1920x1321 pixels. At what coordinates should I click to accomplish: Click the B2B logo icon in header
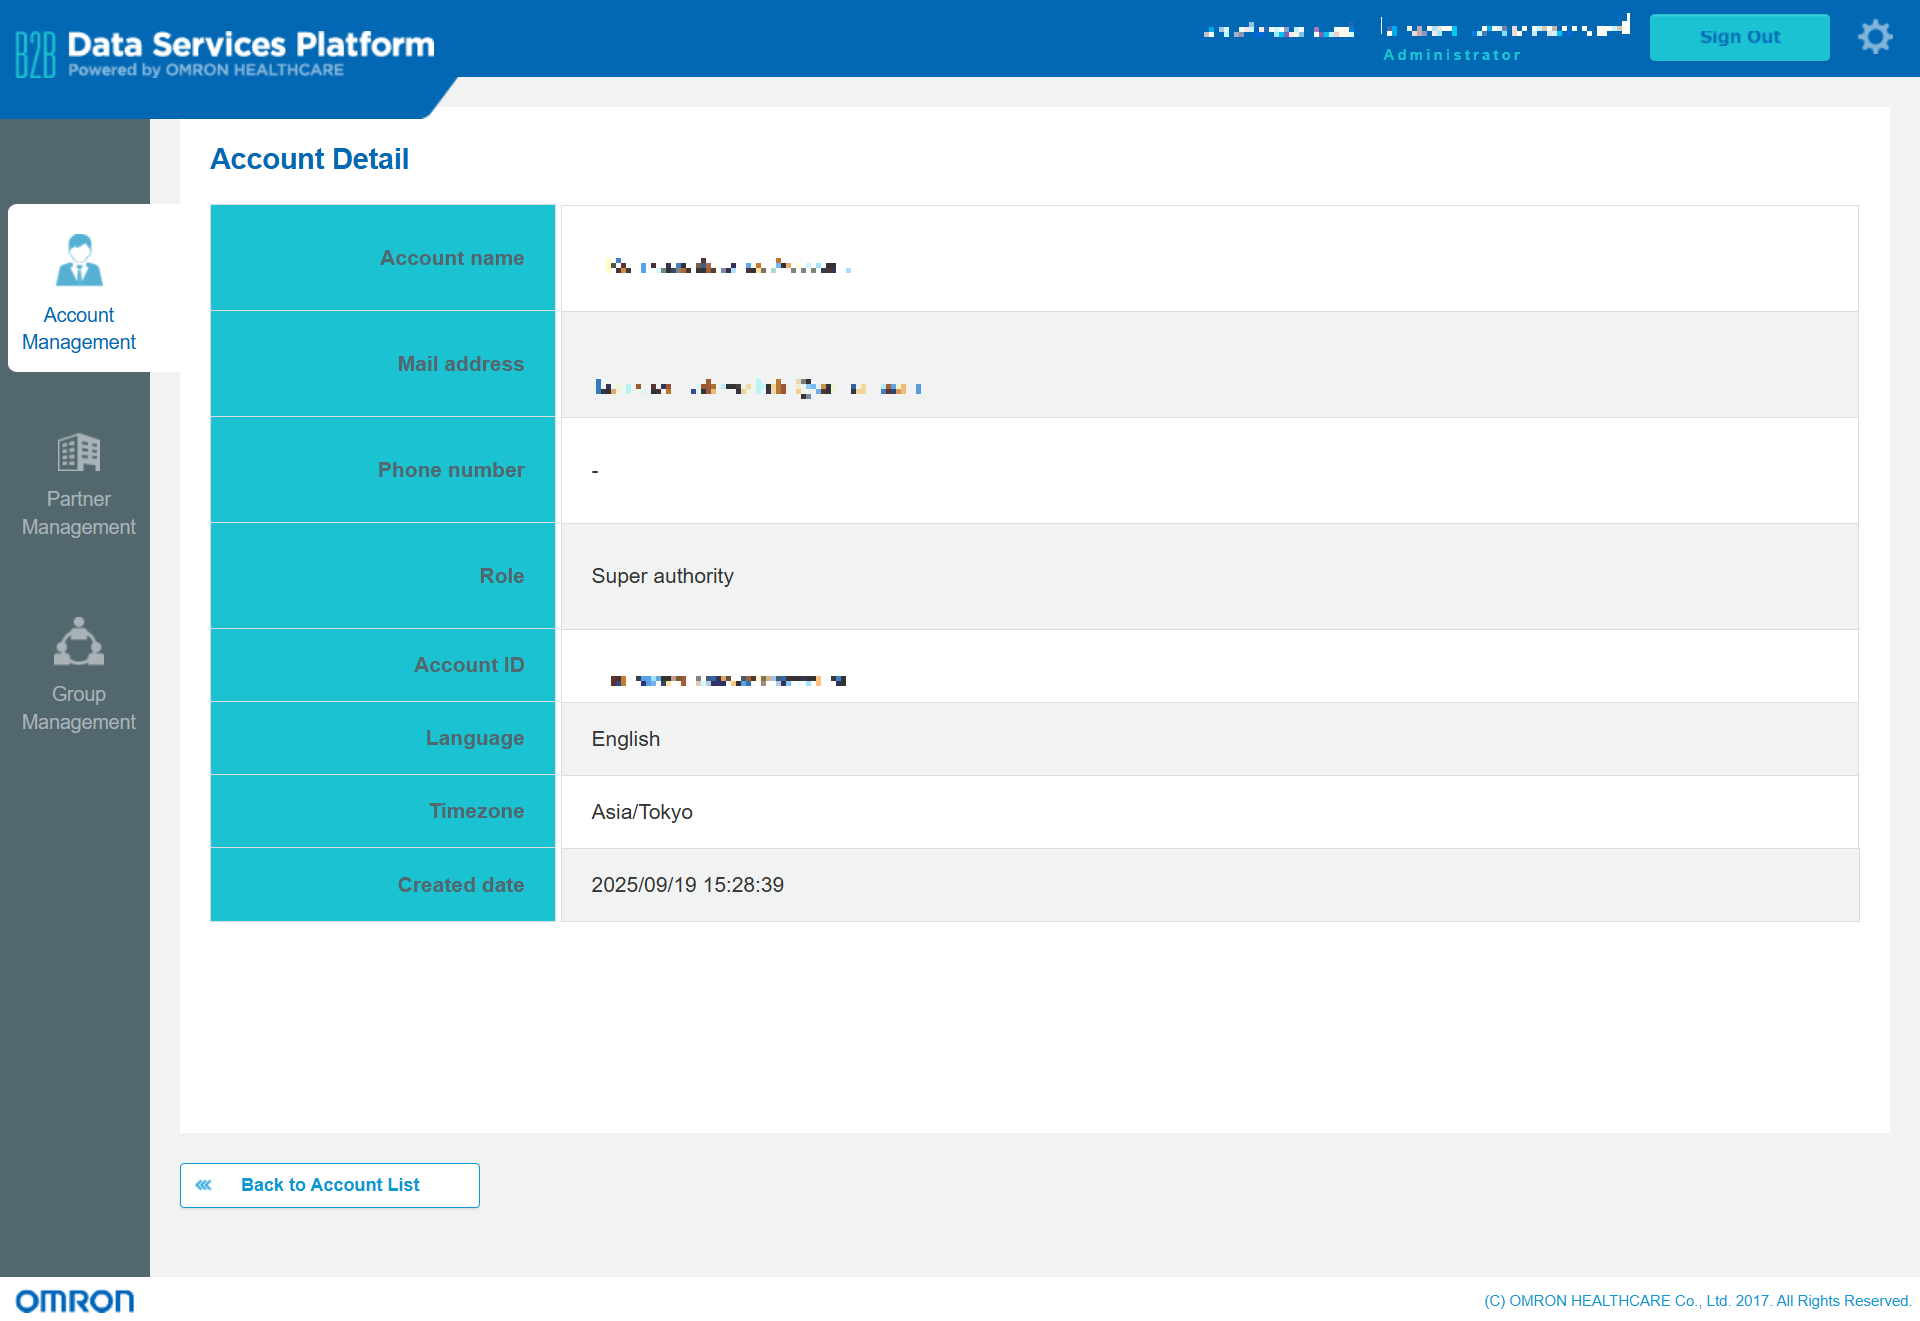pos(35,54)
